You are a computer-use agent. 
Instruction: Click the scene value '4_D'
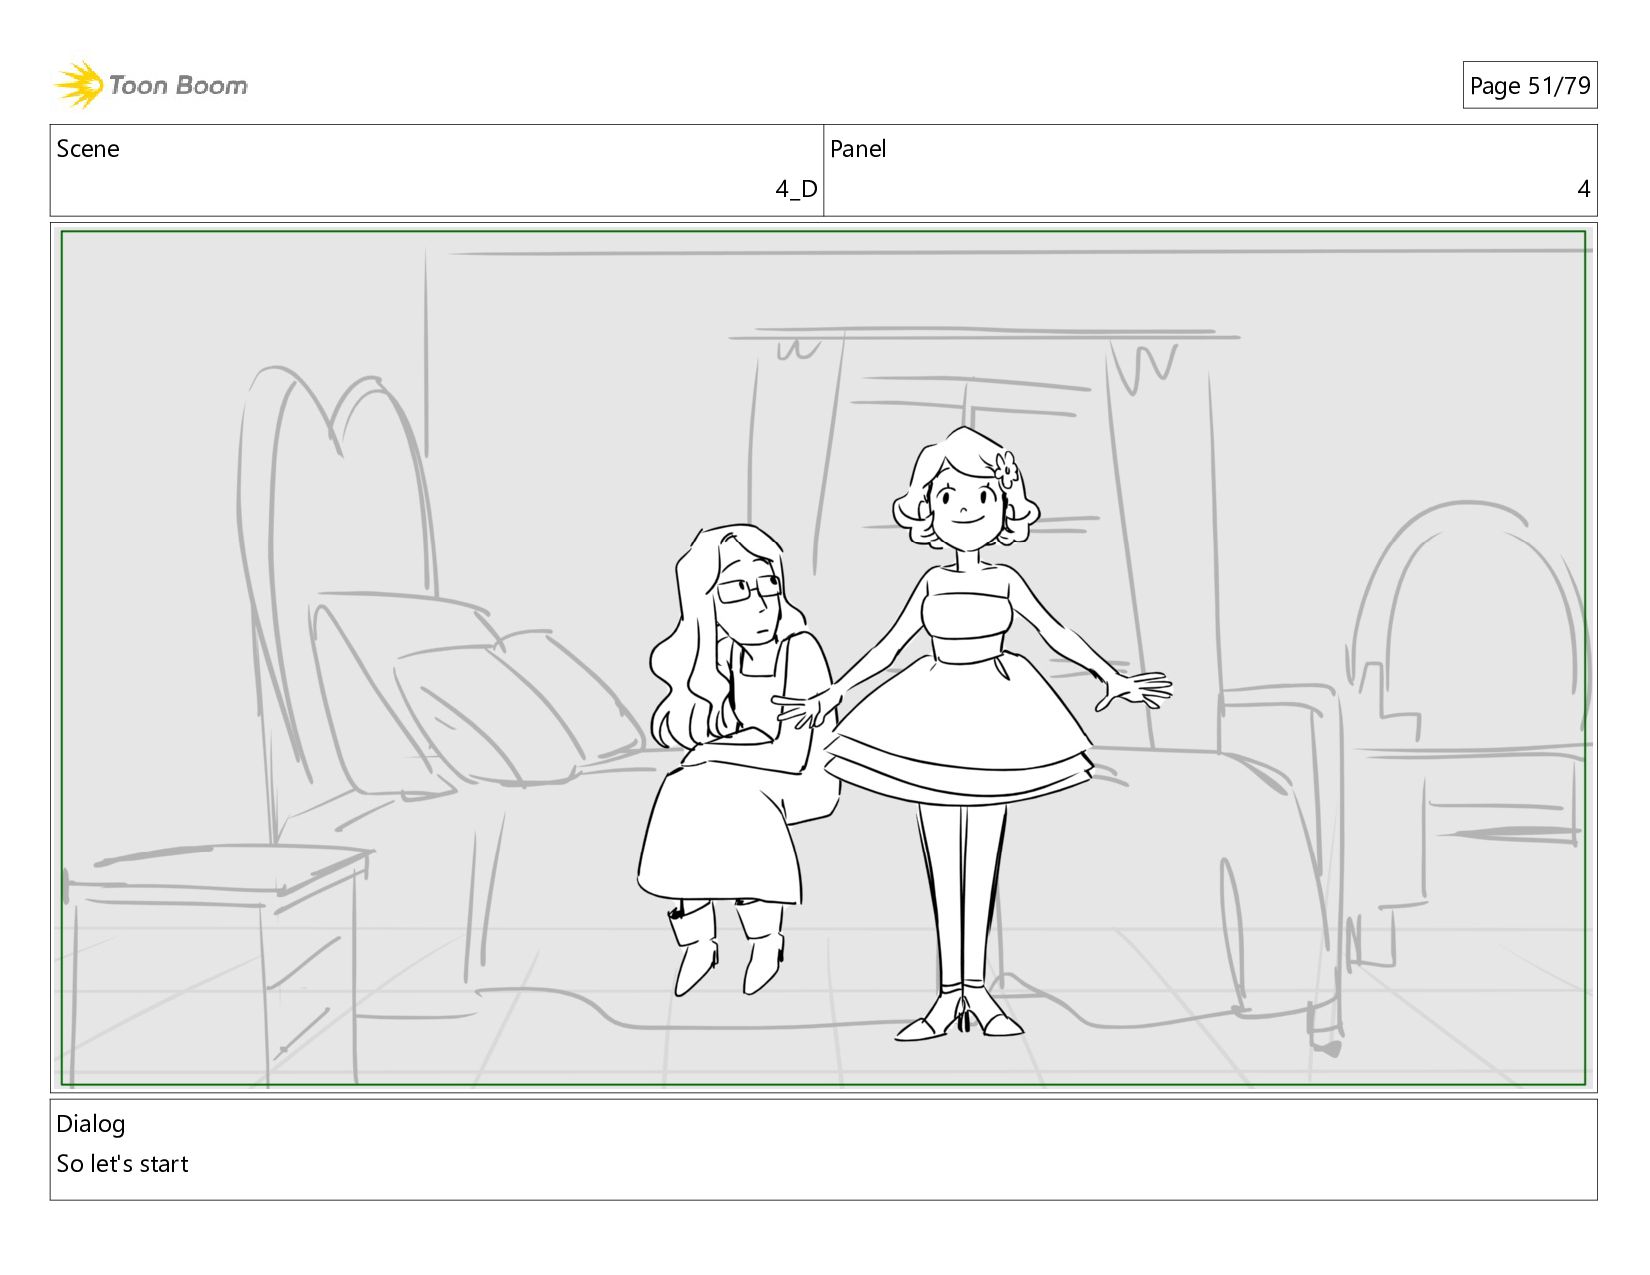click(x=796, y=189)
